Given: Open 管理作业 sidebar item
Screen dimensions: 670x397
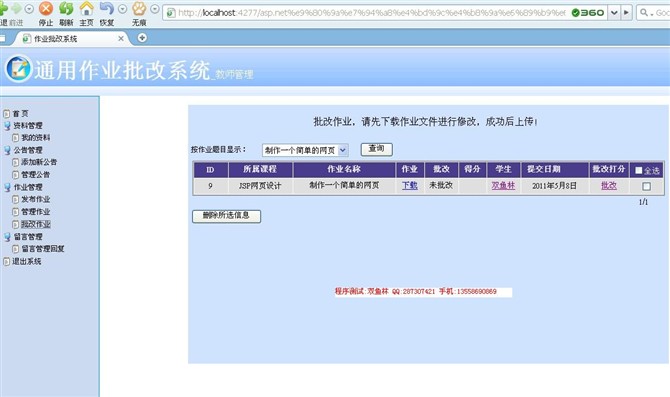Looking at the screenshot, I should click(36, 212).
